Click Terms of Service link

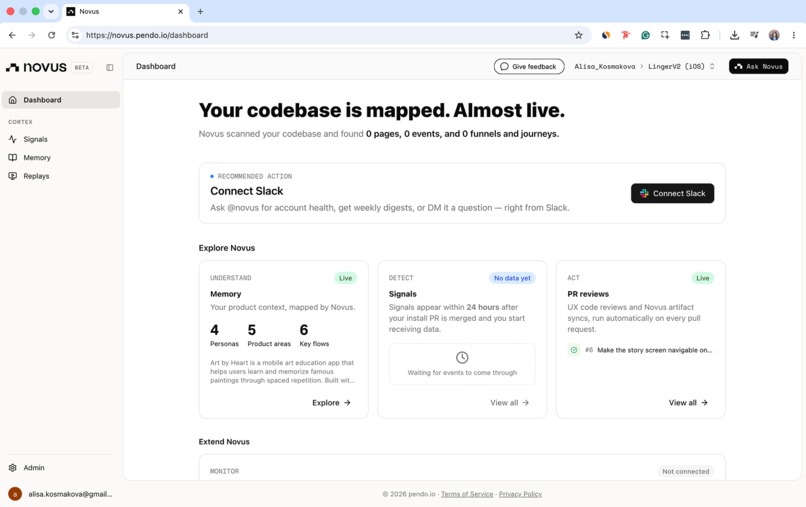coord(467,494)
